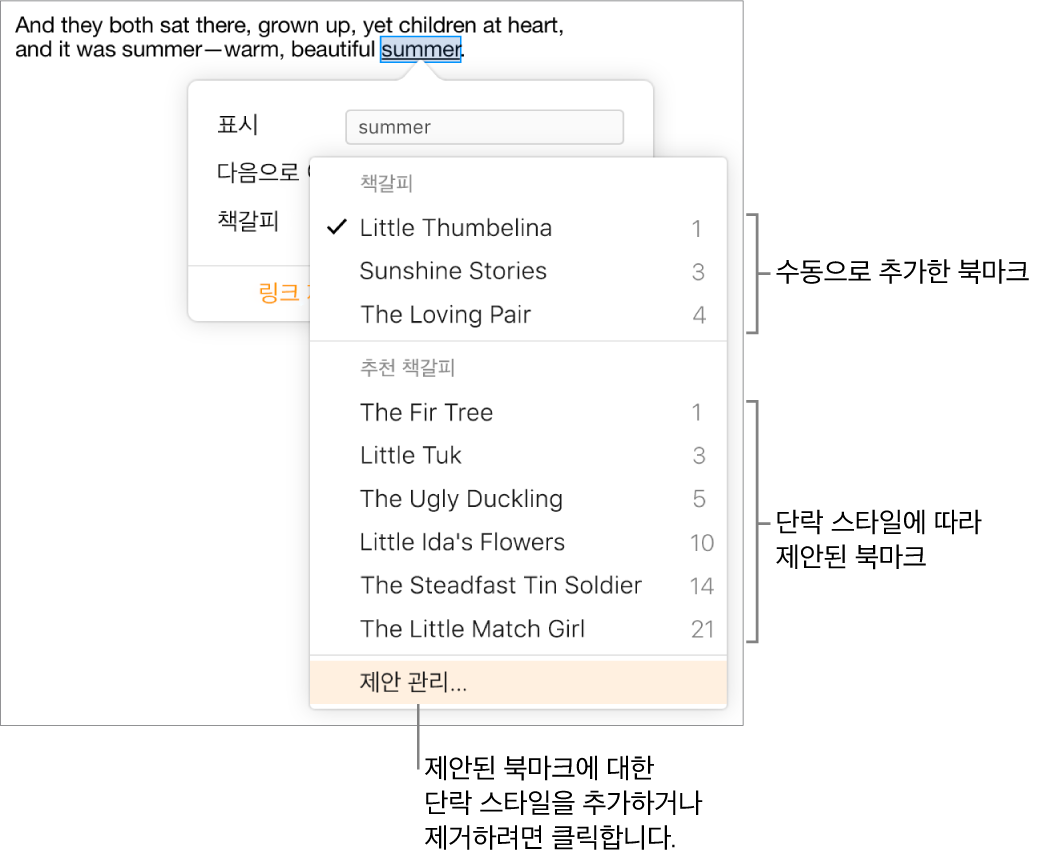Select Little Tuk from suggested bookmarks
Image resolution: width=1039 pixels, height=860 pixels.
tap(410, 456)
